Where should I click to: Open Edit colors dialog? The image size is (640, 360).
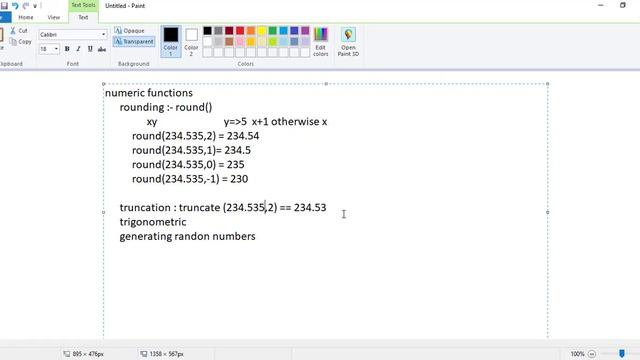(x=320, y=42)
